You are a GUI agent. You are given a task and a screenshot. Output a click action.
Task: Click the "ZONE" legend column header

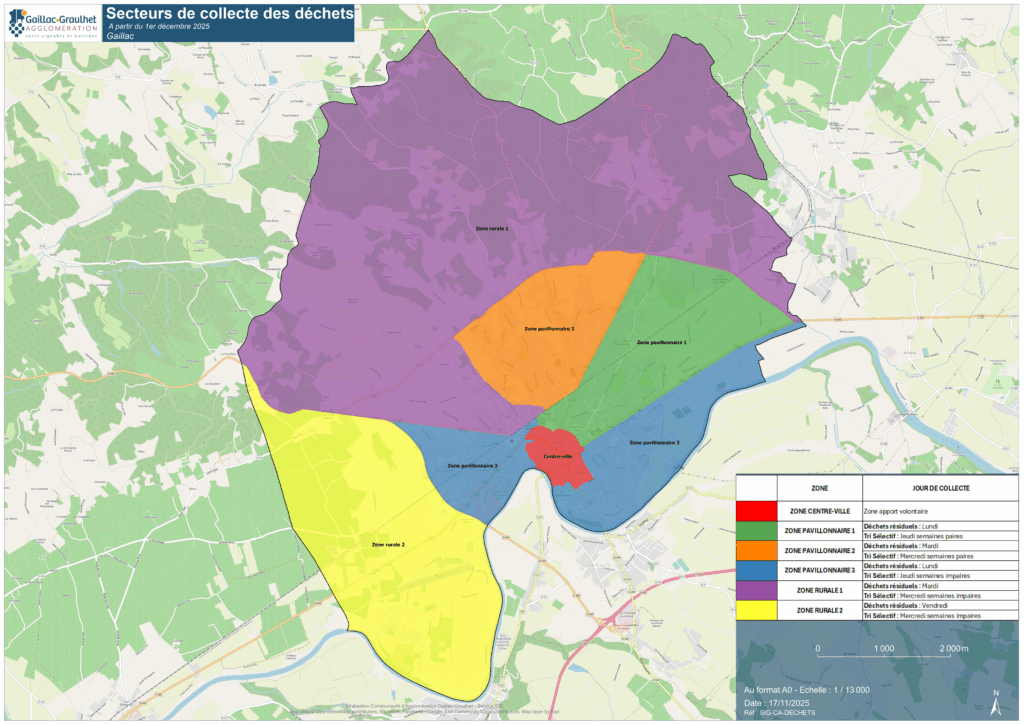point(819,487)
